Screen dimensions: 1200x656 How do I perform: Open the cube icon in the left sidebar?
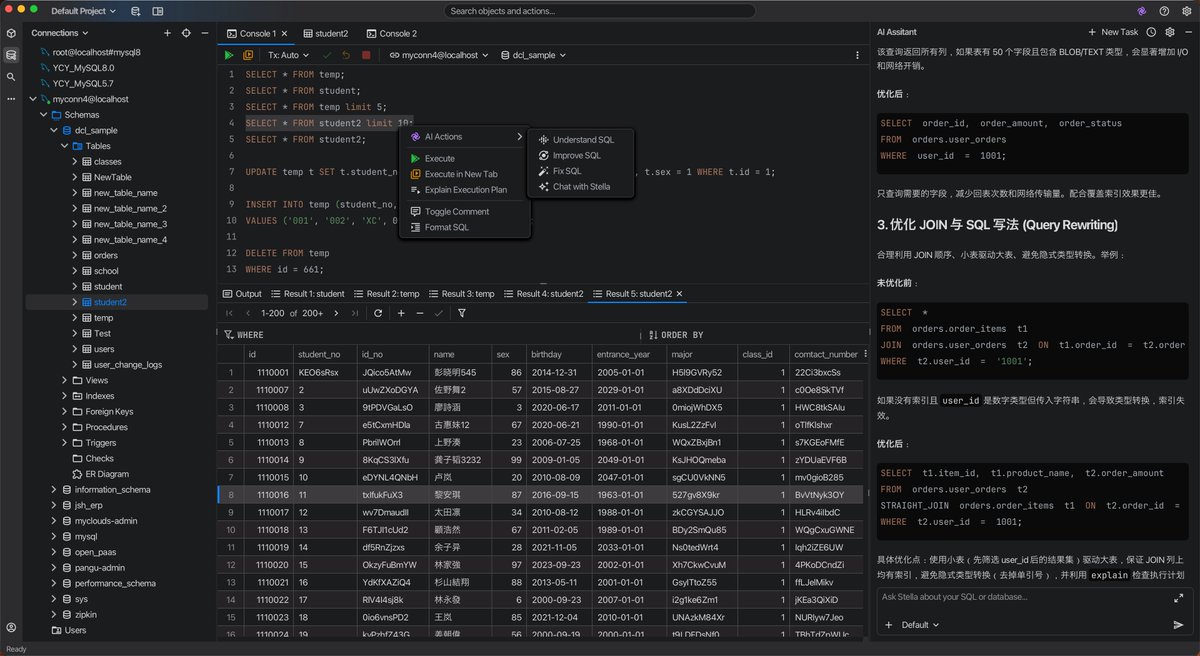coord(10,33)
